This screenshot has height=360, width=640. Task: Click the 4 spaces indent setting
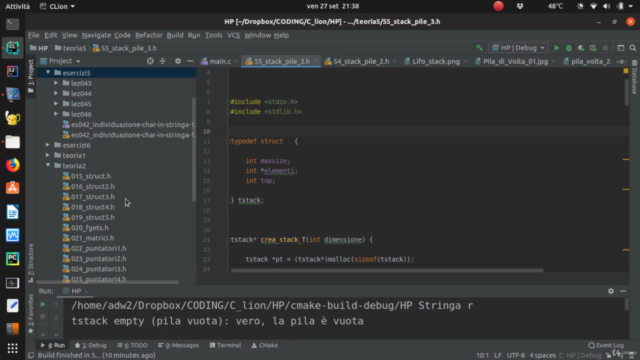[x=542, y=355]
